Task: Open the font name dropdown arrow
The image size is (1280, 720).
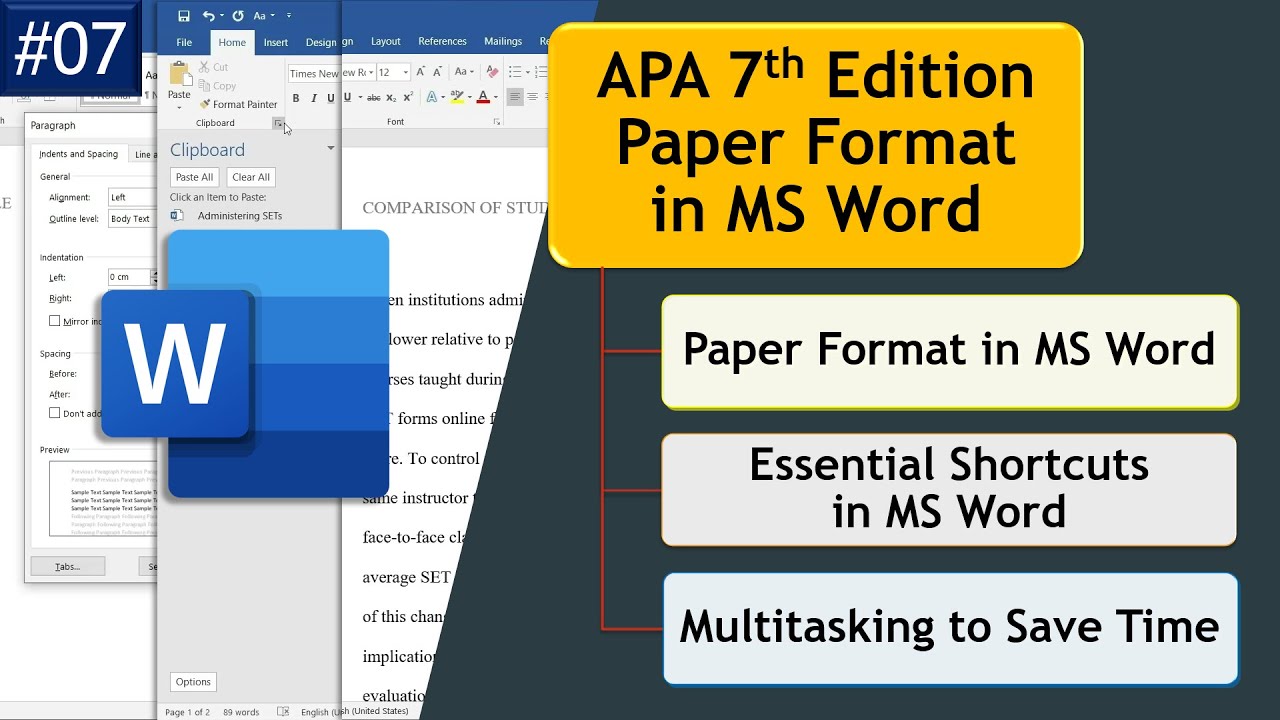Action: tap(371, 72)
